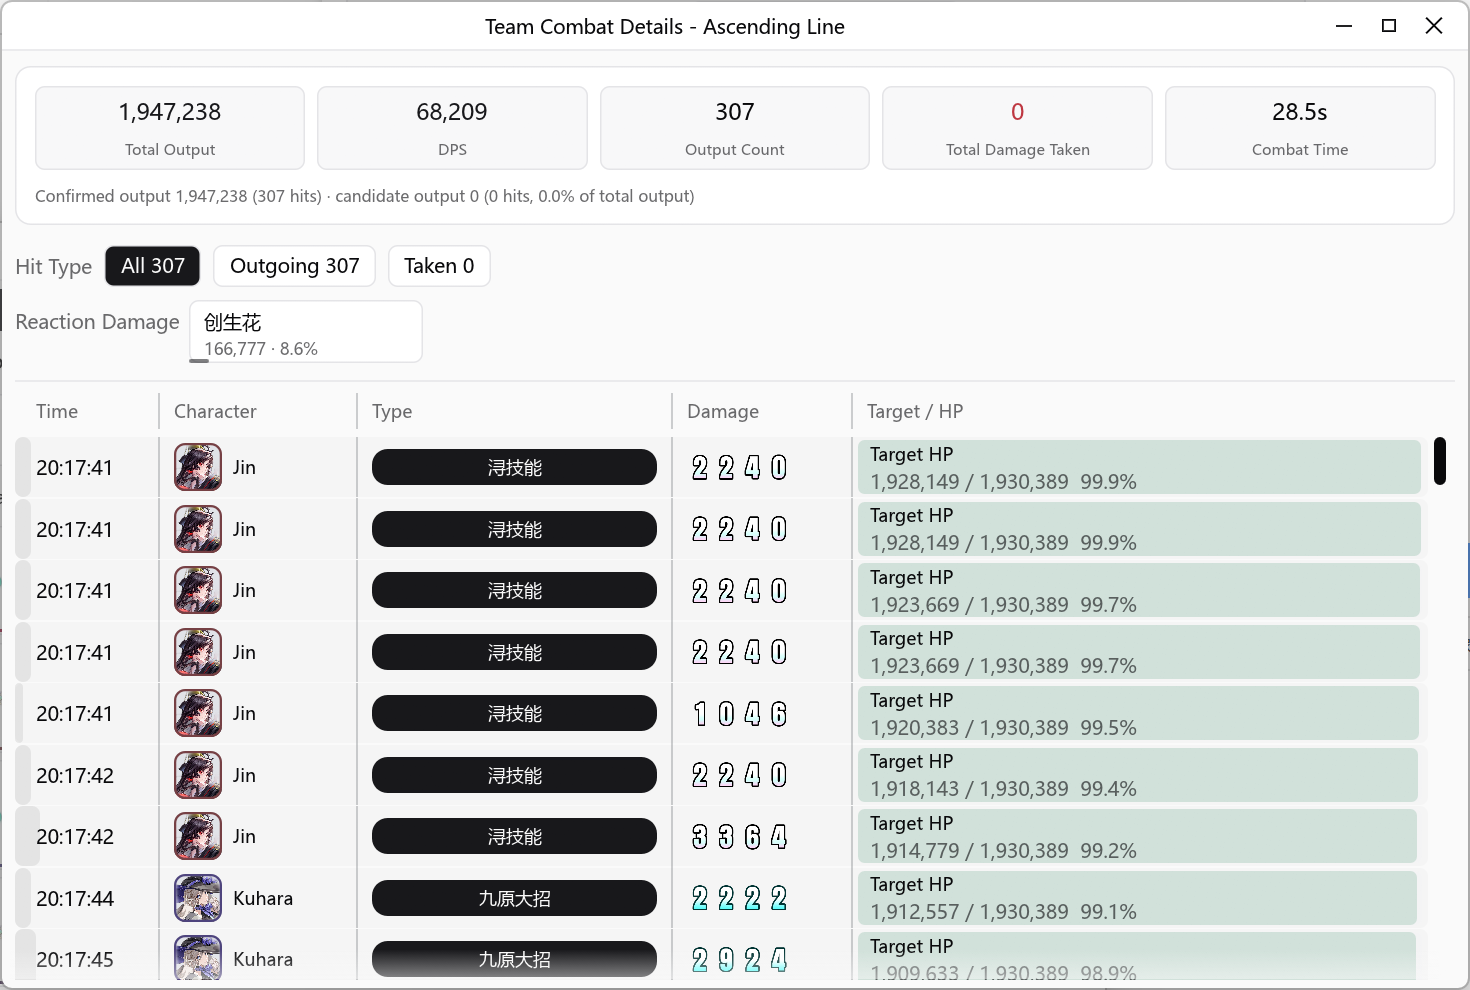Click Target HP bar showing 1,914,779 remaining
This screenshot has height=990, width=1470.
coord(1138,836)
